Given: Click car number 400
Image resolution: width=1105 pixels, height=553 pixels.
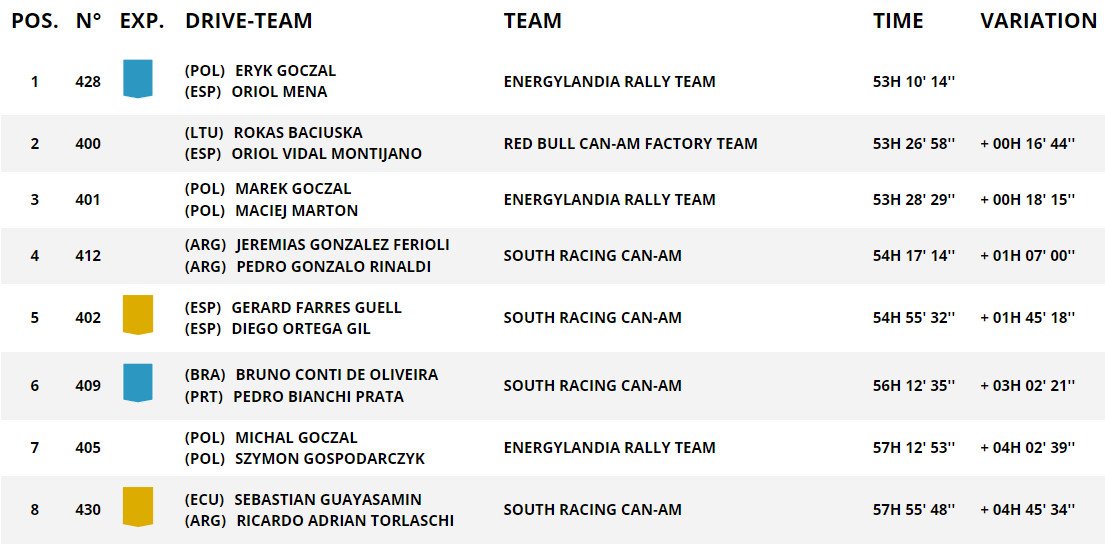Looking at the screenshot, I should (x=88, y=144).
